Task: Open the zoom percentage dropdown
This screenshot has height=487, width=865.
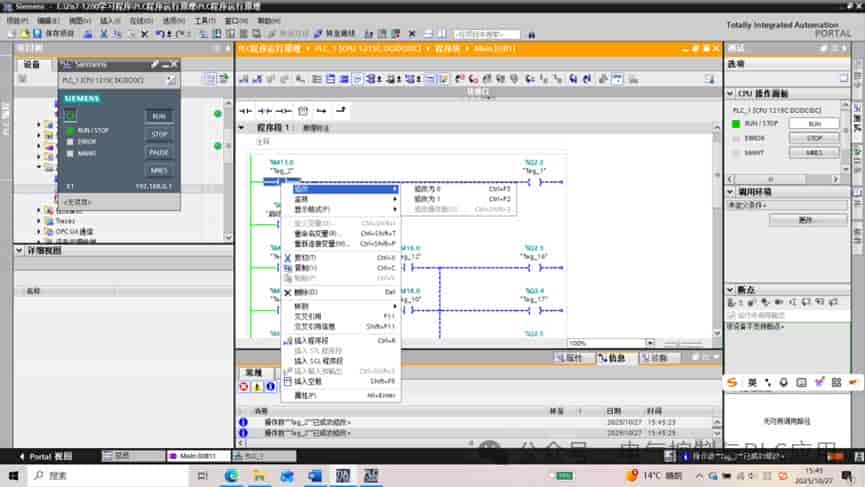Action: [650, 342]
